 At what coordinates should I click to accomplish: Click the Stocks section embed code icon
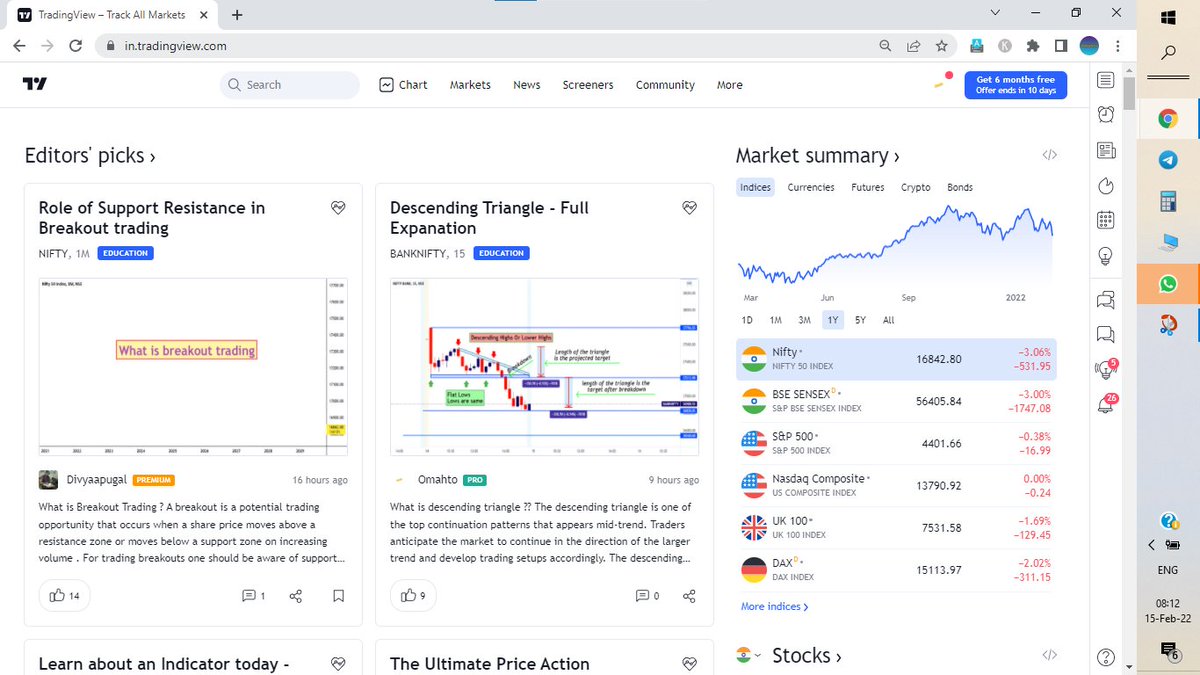click(x=1049, y=655)
